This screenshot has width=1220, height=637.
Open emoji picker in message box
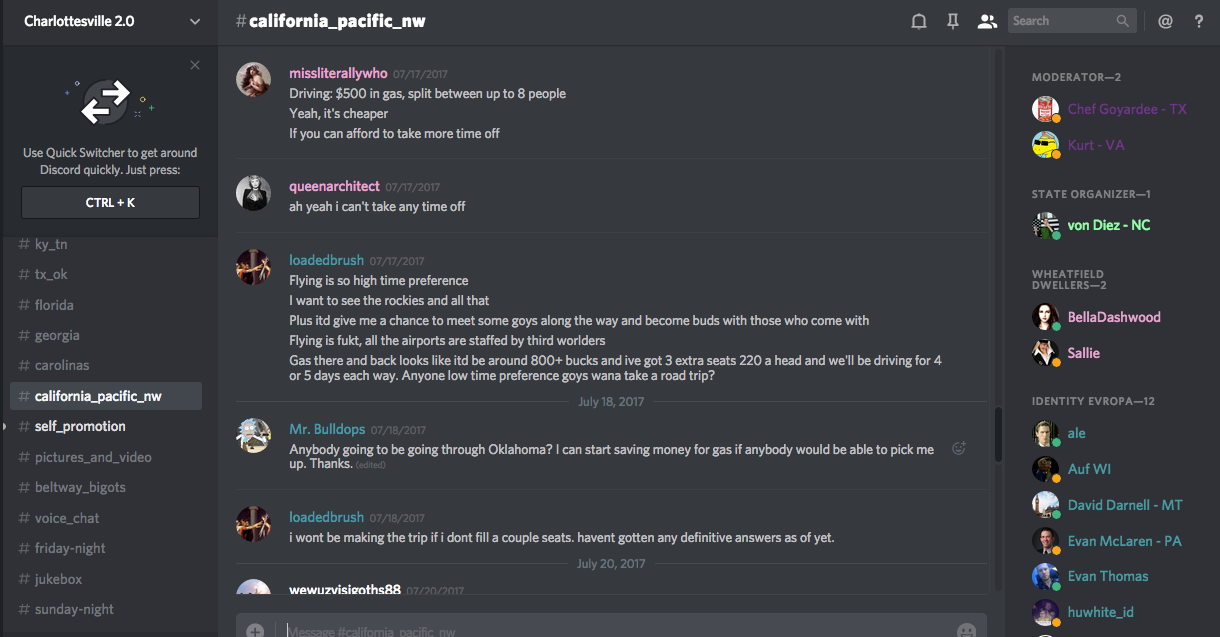[966, 630]
